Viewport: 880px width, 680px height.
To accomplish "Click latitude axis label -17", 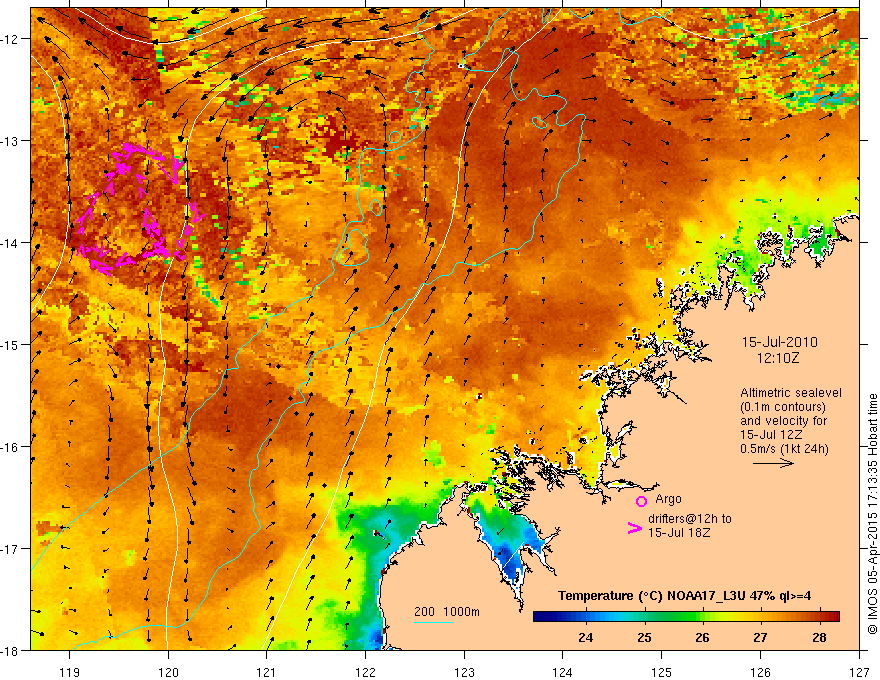I will (x=10, y=548).
